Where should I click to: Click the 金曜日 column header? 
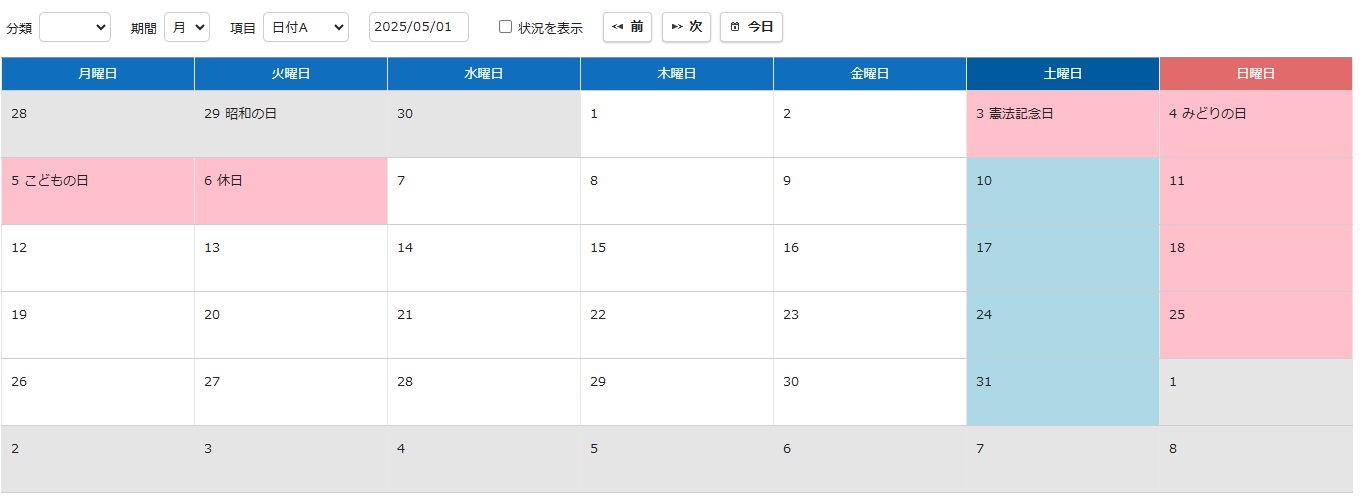click(x=870, y=74)
